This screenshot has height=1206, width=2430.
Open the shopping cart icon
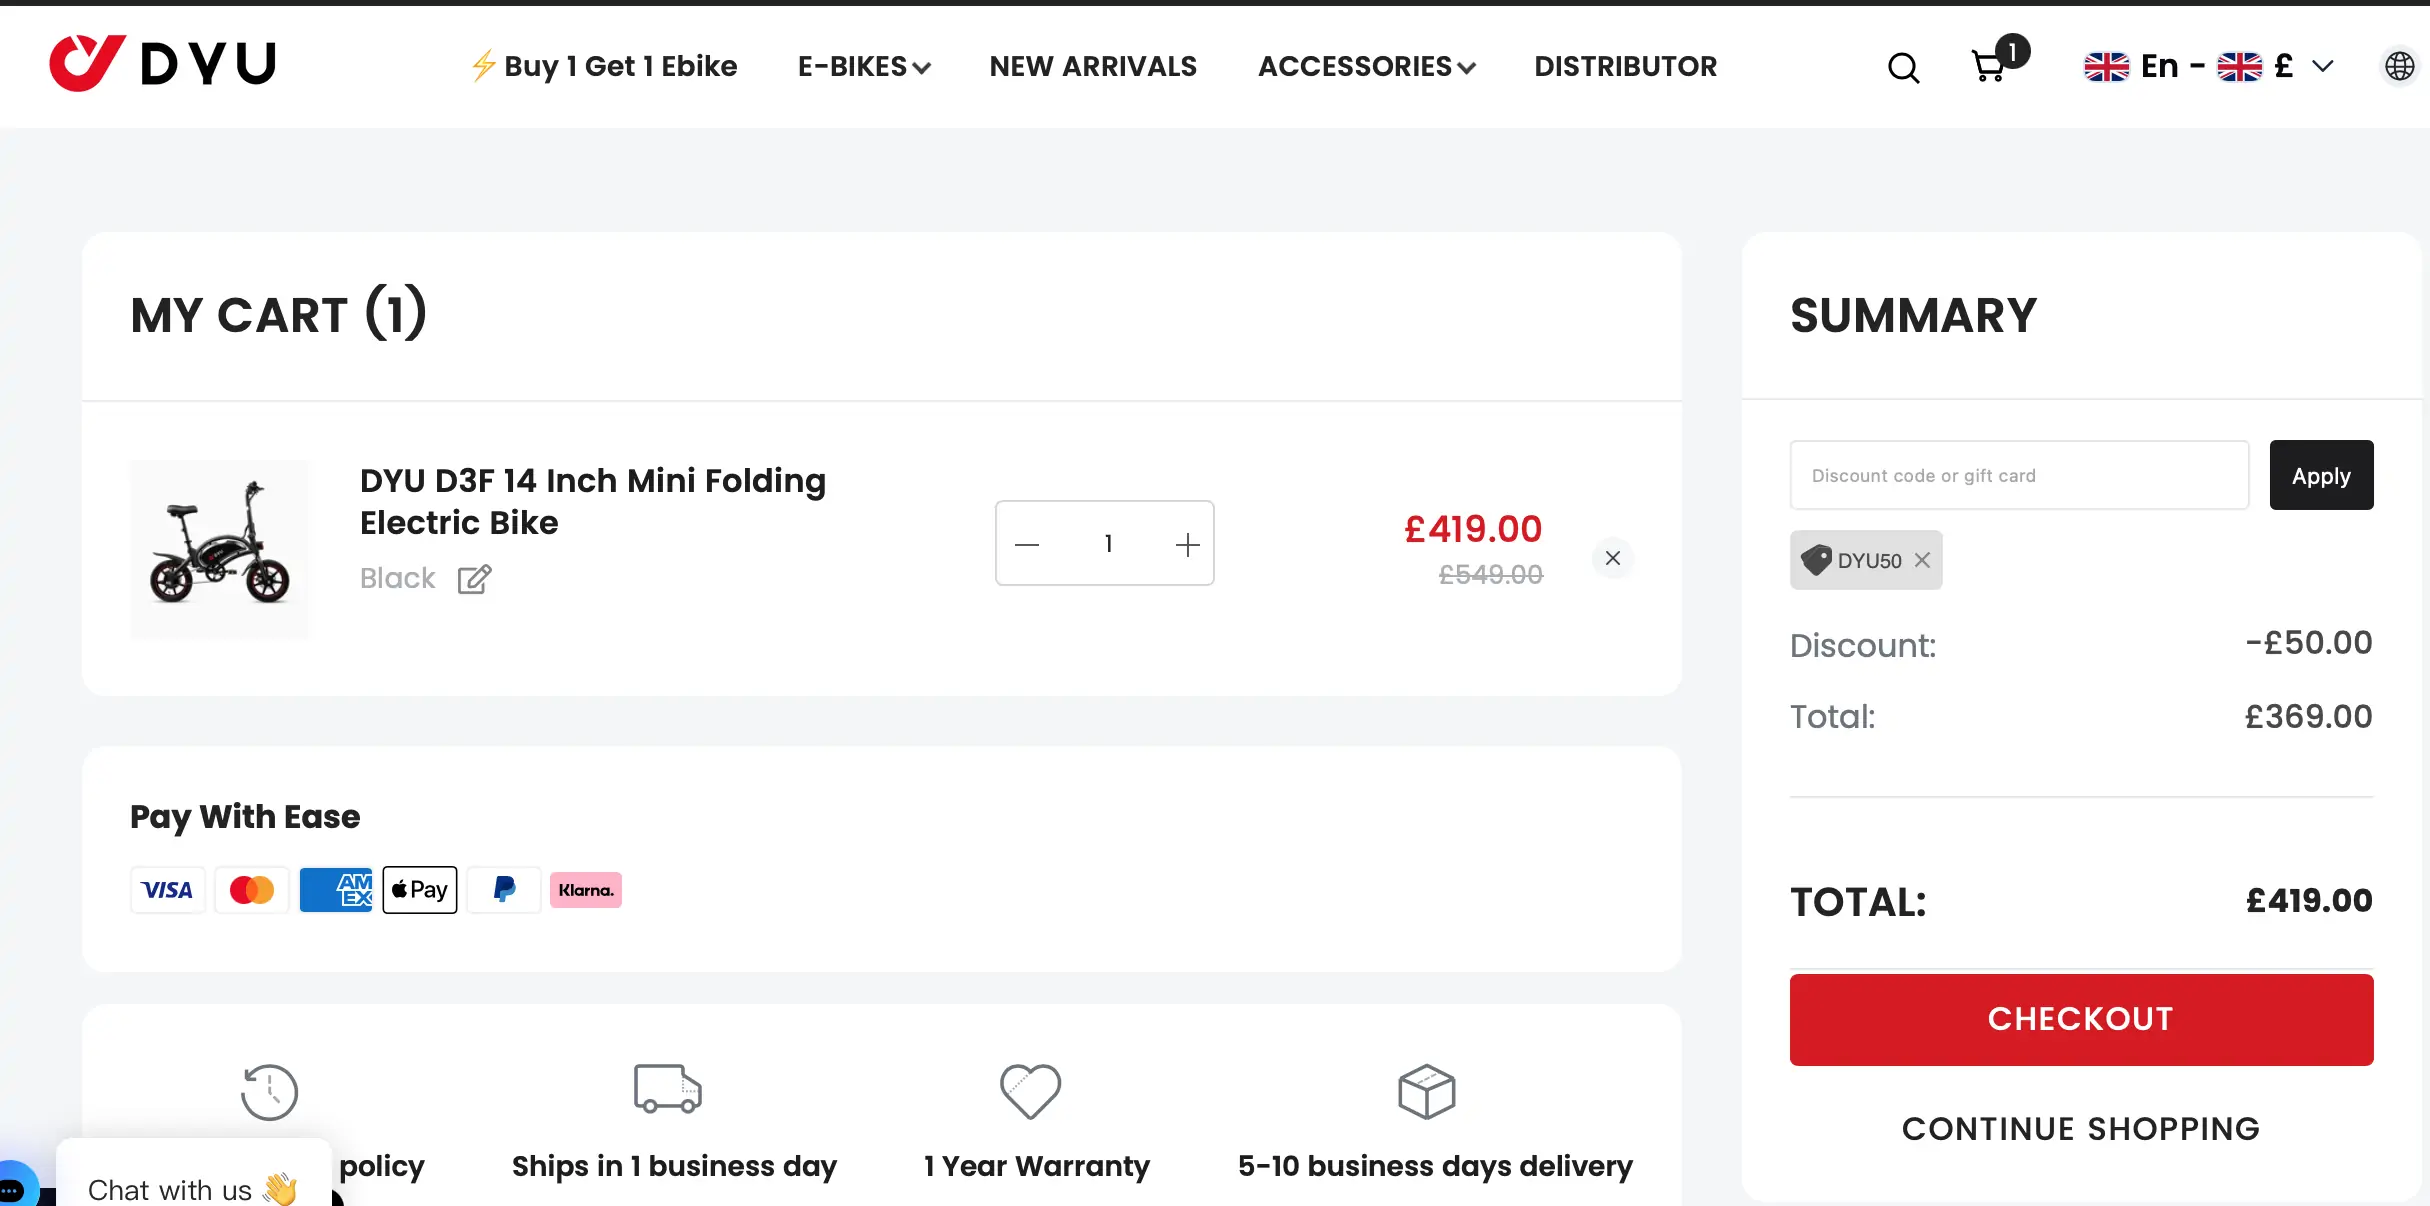1990,67
